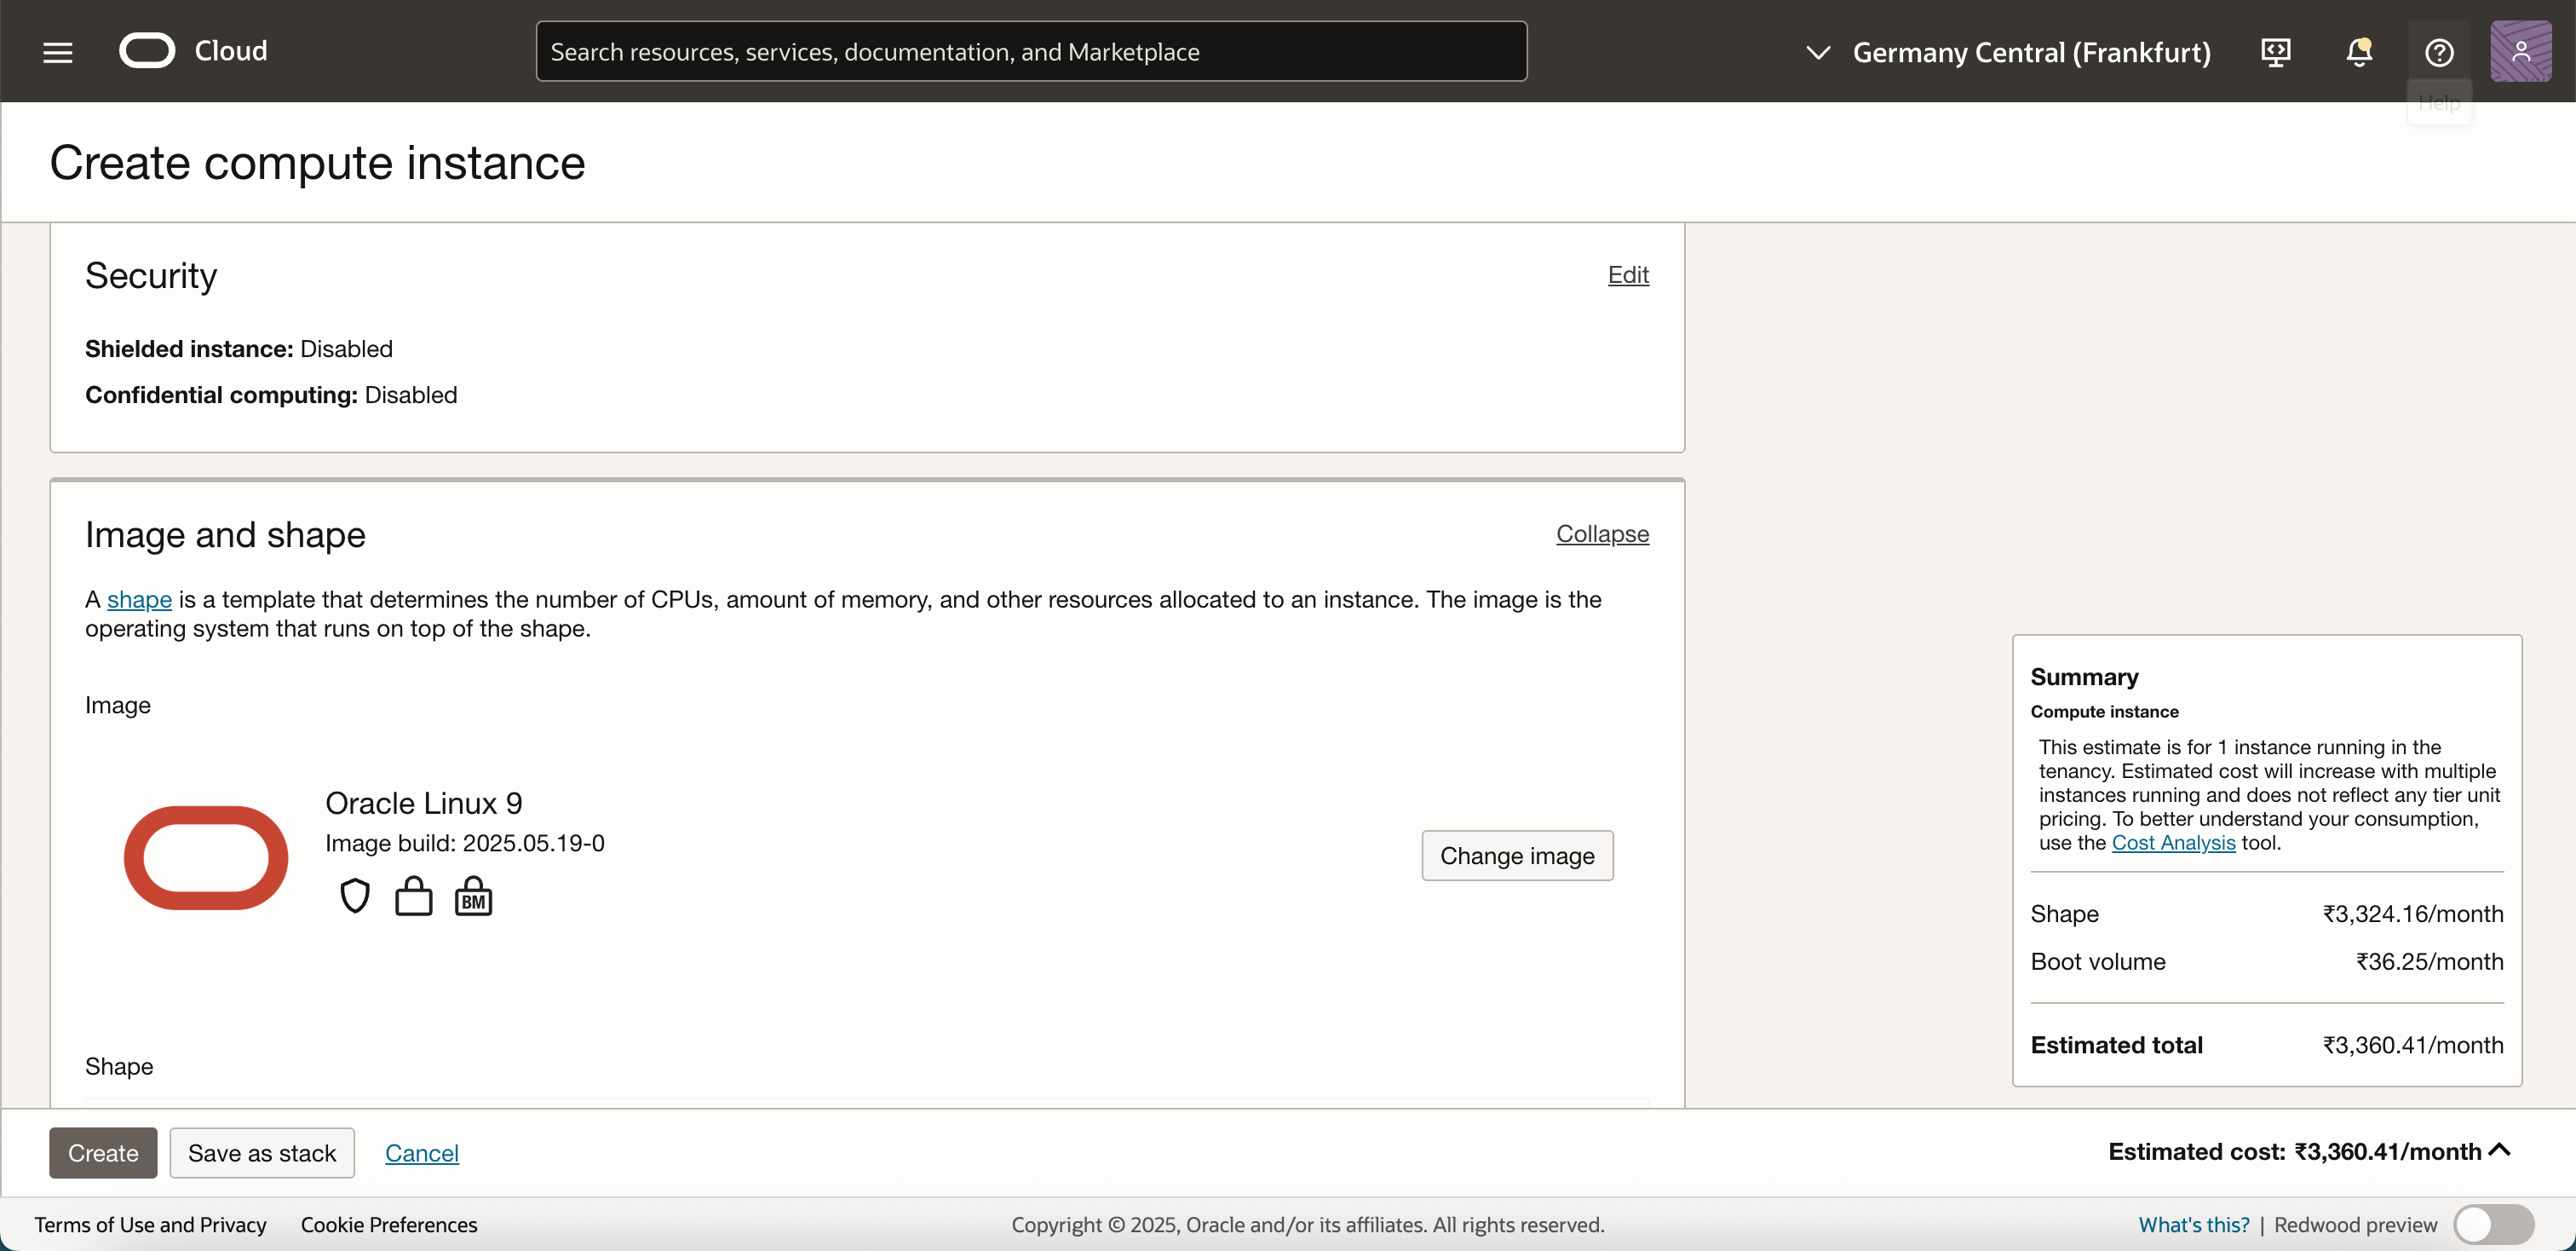Collapse the Image and shape section
2576x1251 pixels.
tap(1602, 534)
